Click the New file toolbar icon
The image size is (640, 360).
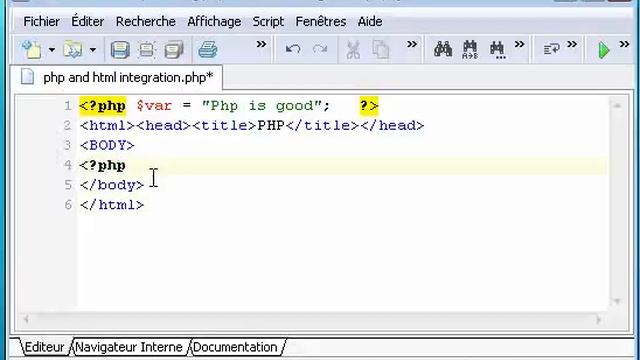tap(31, 50)
